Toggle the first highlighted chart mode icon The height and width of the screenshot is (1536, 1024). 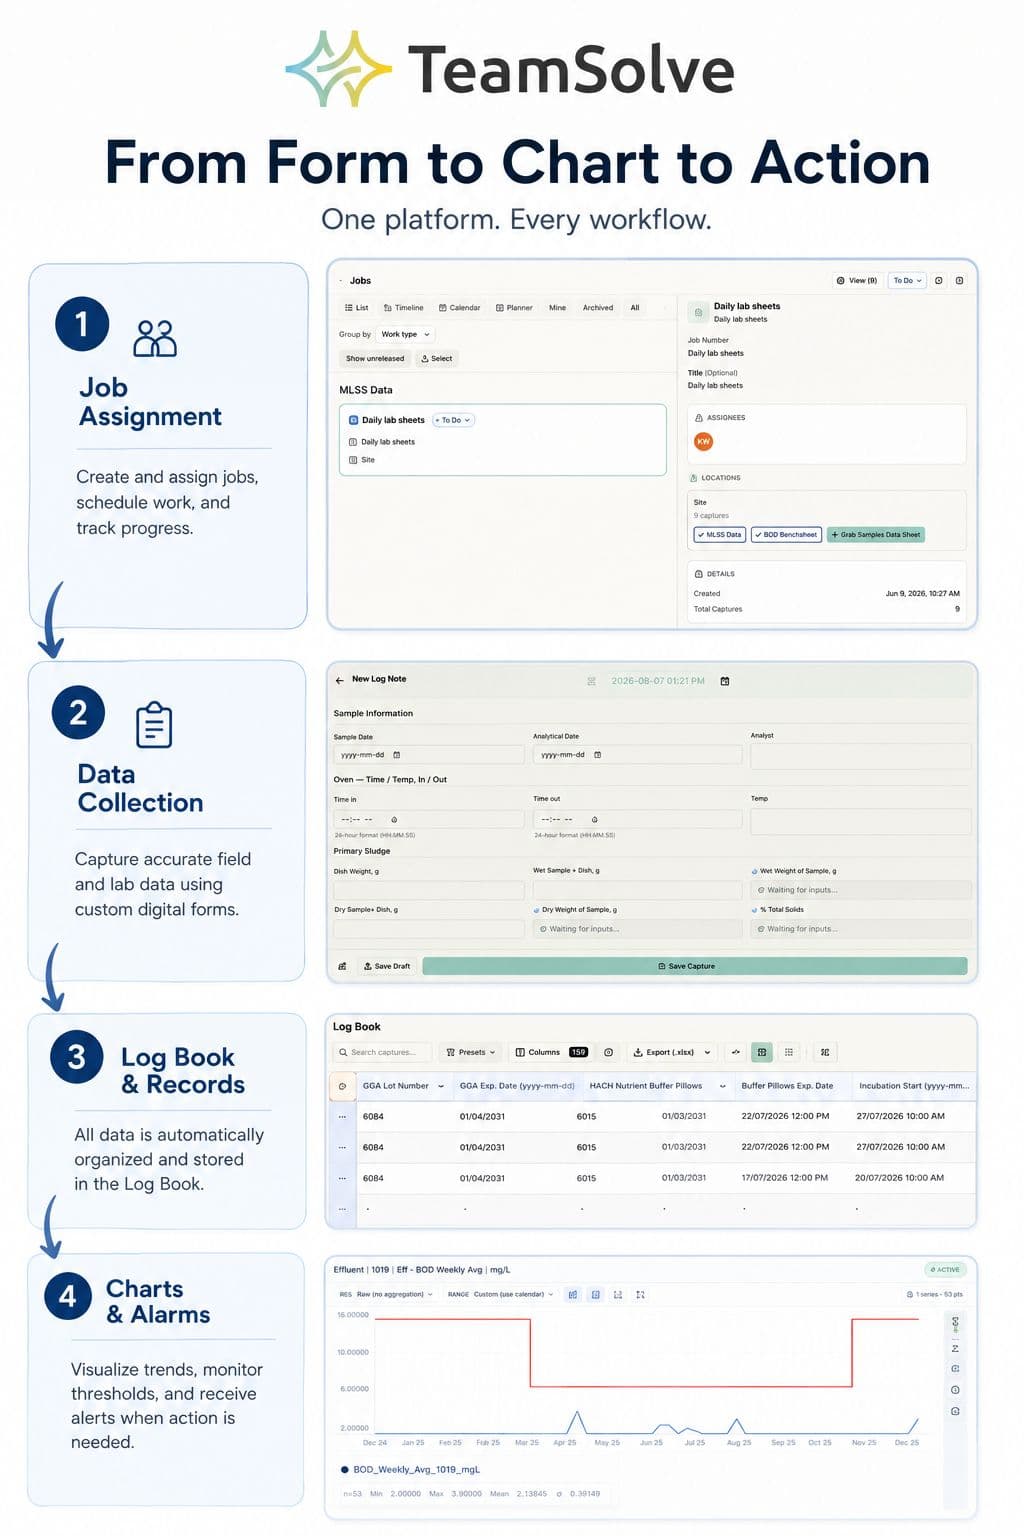573,1294
